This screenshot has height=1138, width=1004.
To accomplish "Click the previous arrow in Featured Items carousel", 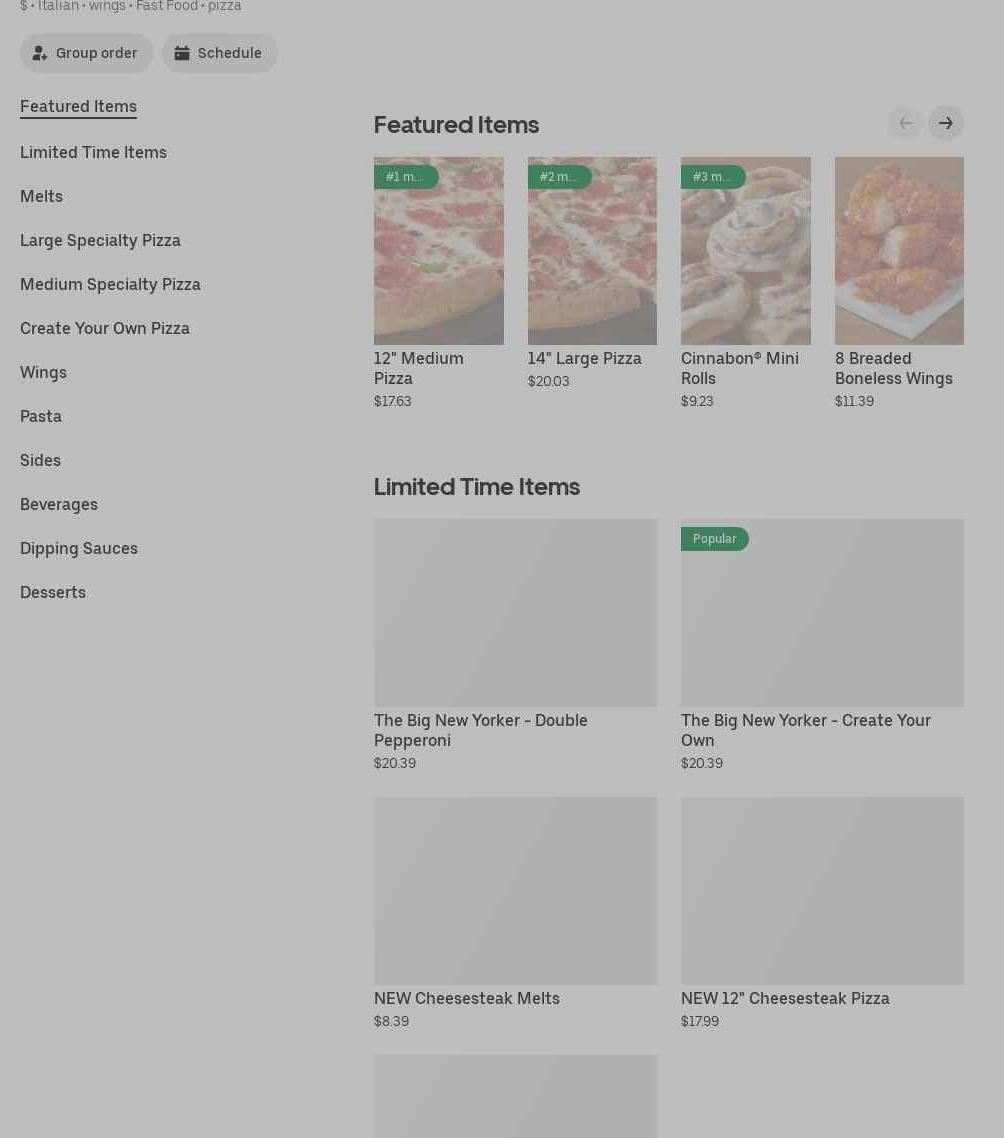I will pyautogui.click(x=906, y=124).
